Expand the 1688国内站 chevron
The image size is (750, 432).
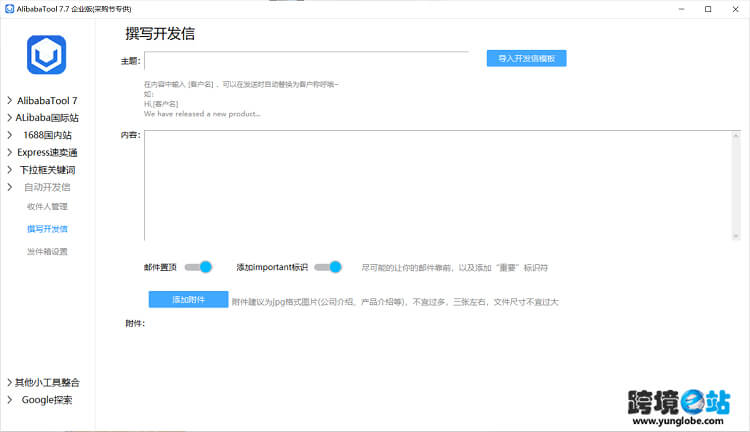(10, 135)
